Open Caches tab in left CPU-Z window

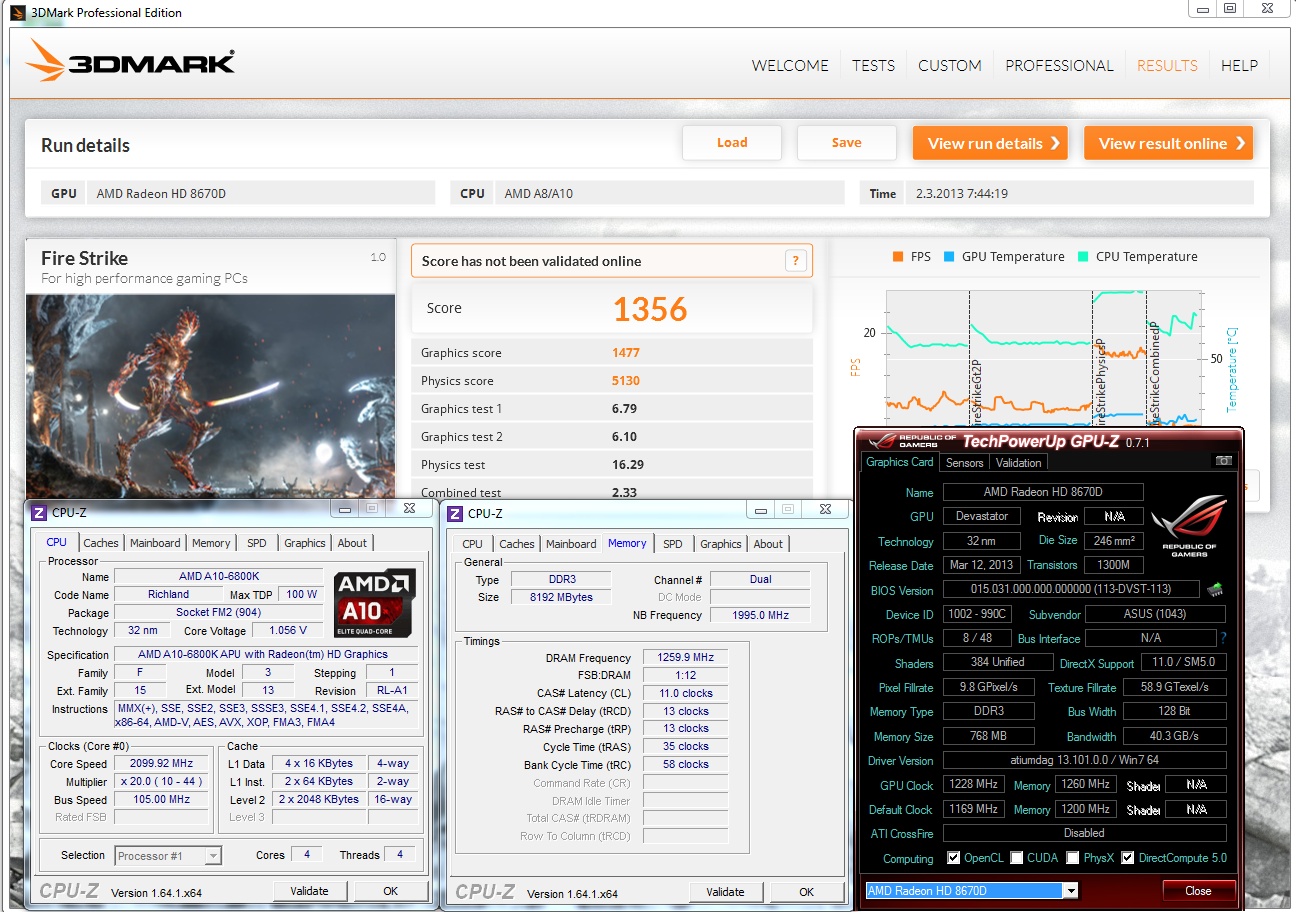pos(100,543)
